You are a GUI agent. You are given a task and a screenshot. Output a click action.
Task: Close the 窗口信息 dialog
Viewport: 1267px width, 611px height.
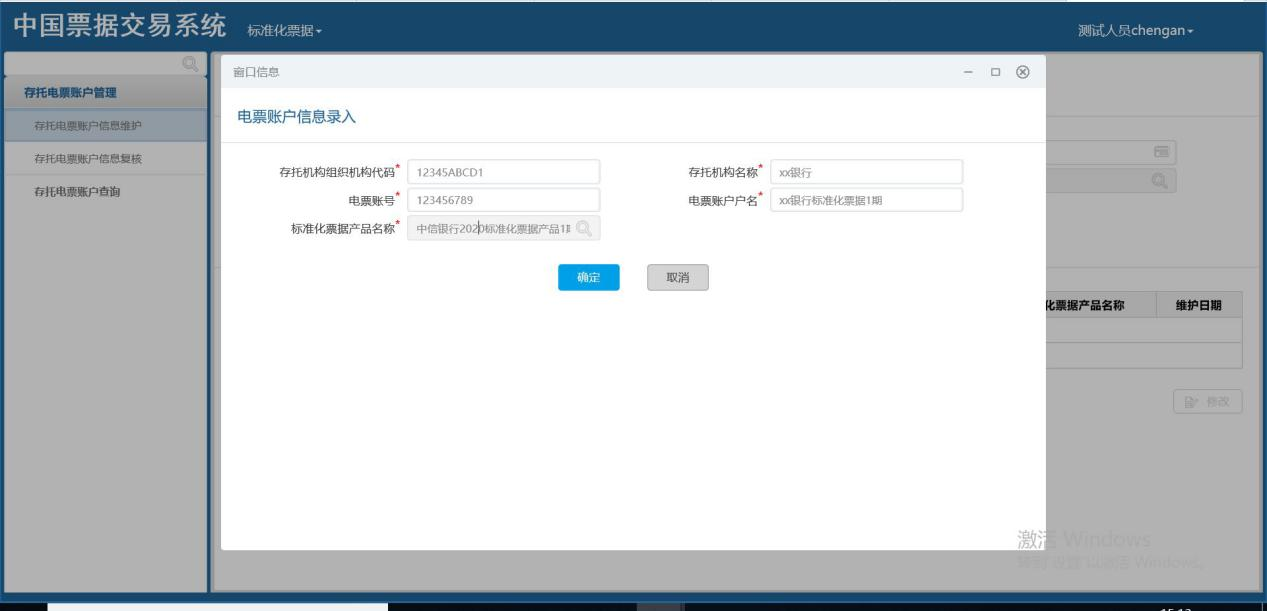click(1022, 72)
